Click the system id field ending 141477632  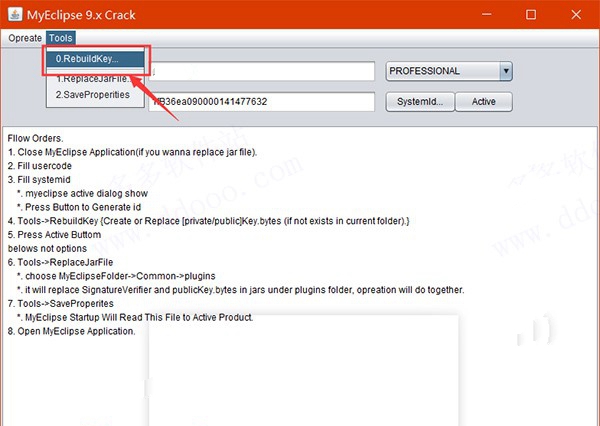point(262,102)
